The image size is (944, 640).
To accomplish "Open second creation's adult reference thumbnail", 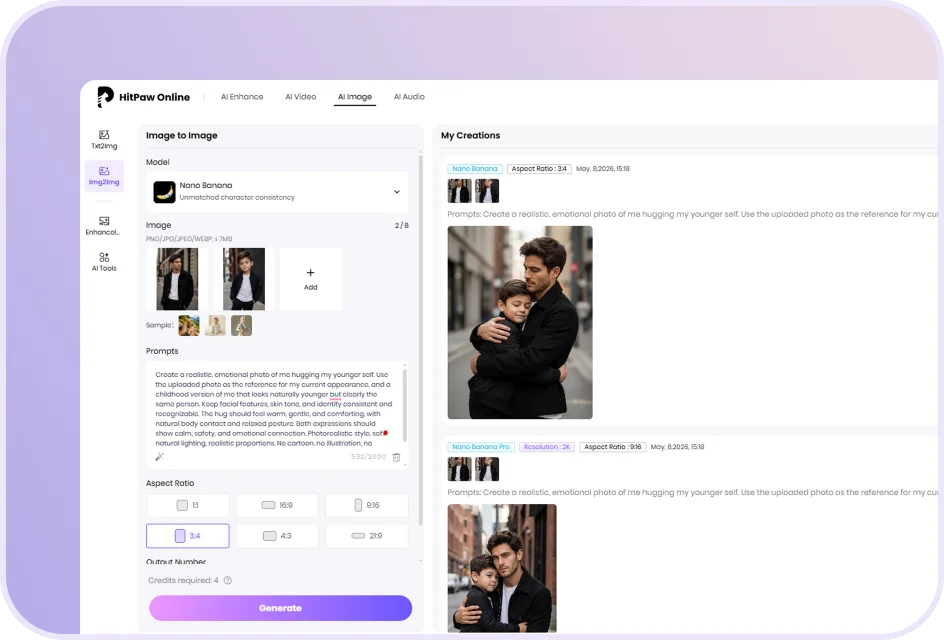I will click(459, 470).
